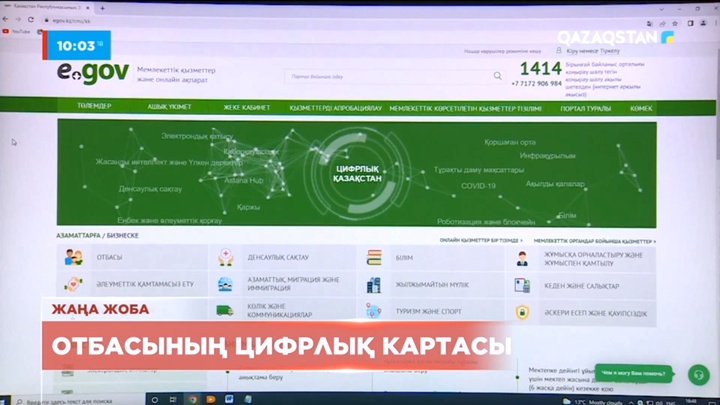Click the Азаматтық, миграция category icon
Viewport: 720px width, 405px height.
point(225,284)
